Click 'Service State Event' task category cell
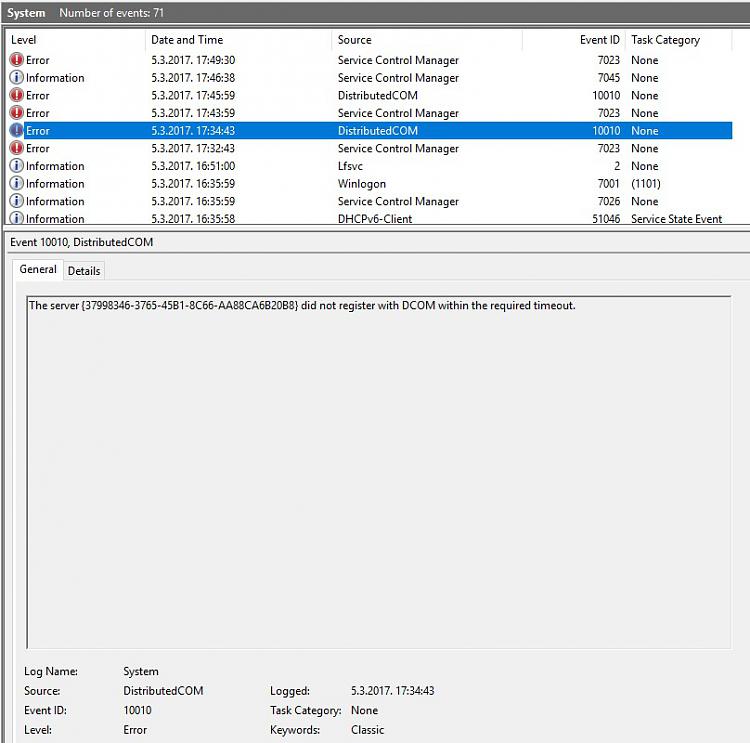Screen dimensions: 750x743 [x=676, y=219]
